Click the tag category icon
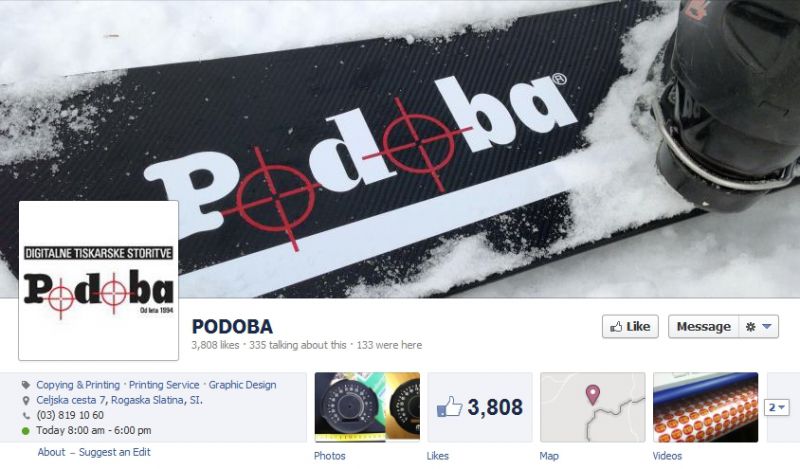This screenshot has height=469, width=800. point(26,385)
